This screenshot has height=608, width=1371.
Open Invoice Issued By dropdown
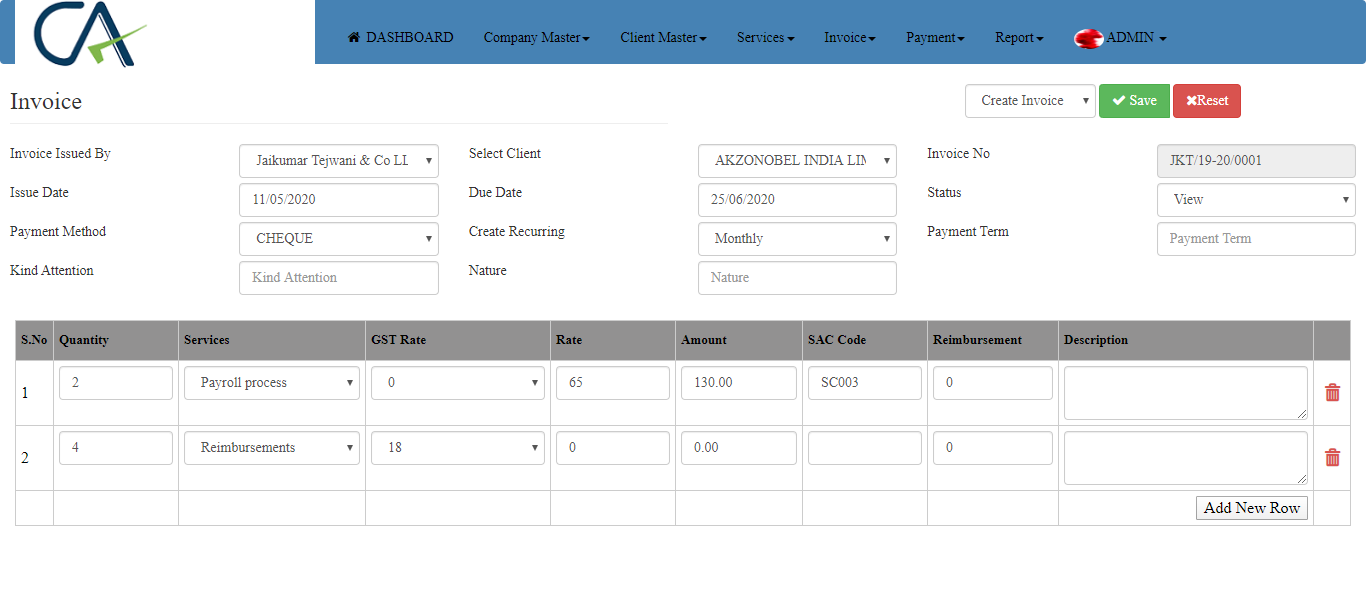click(339, 161)
